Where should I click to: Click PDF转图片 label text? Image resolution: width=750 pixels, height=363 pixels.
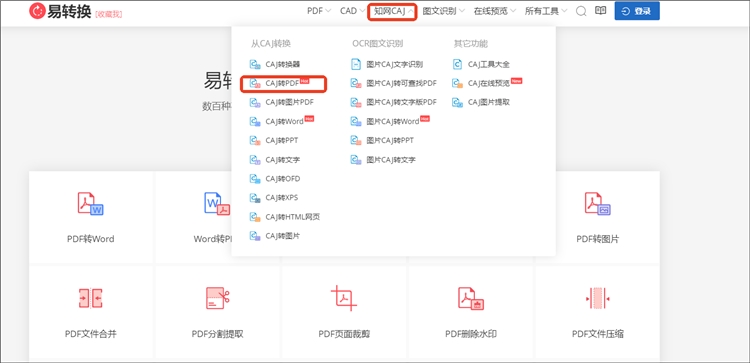598,239
